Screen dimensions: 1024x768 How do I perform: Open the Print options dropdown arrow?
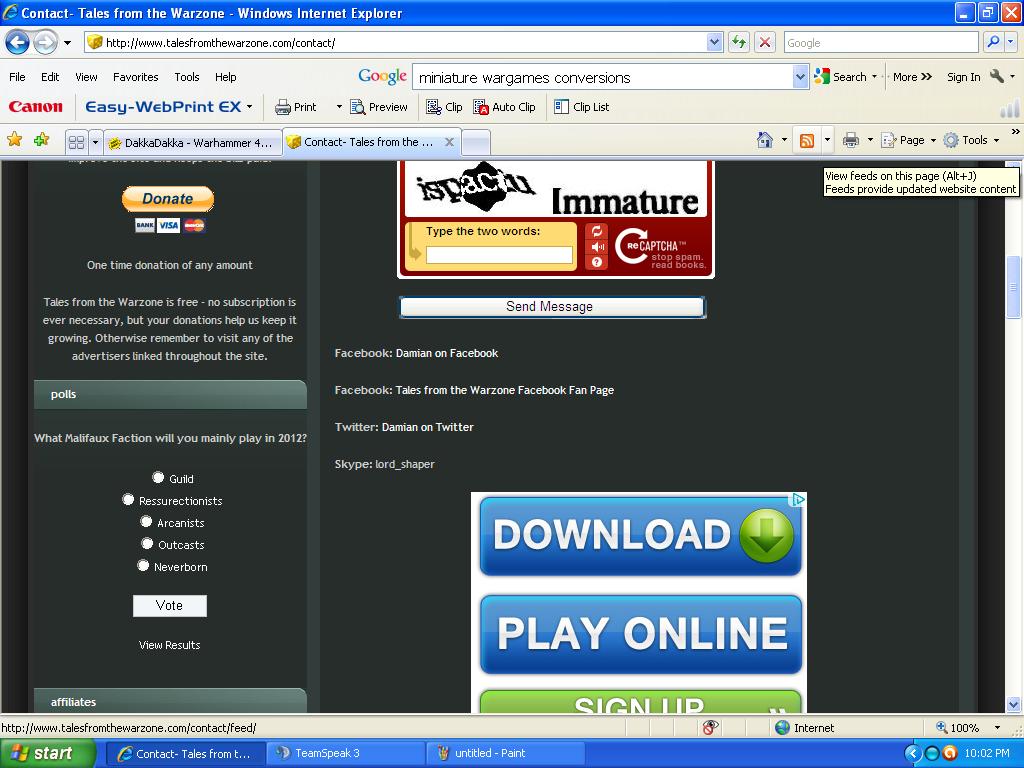tap(338, 106)
